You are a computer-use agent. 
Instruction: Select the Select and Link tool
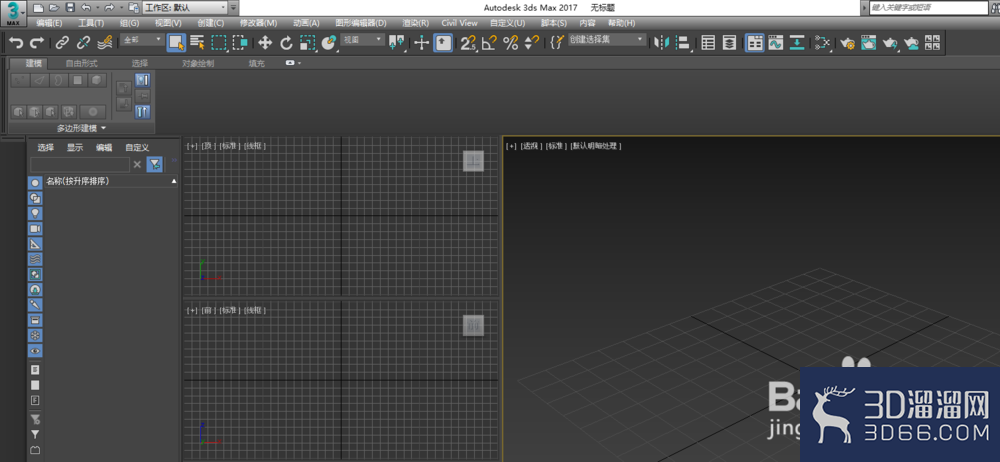62,43
